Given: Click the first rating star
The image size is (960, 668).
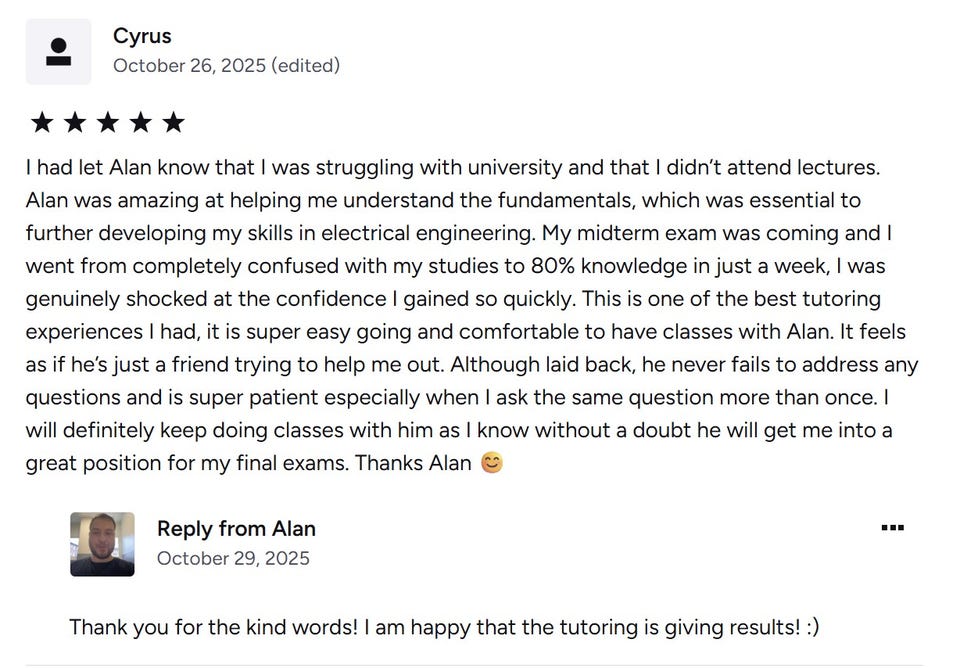Looking at the screenshot, I should (x=42, y=123).
